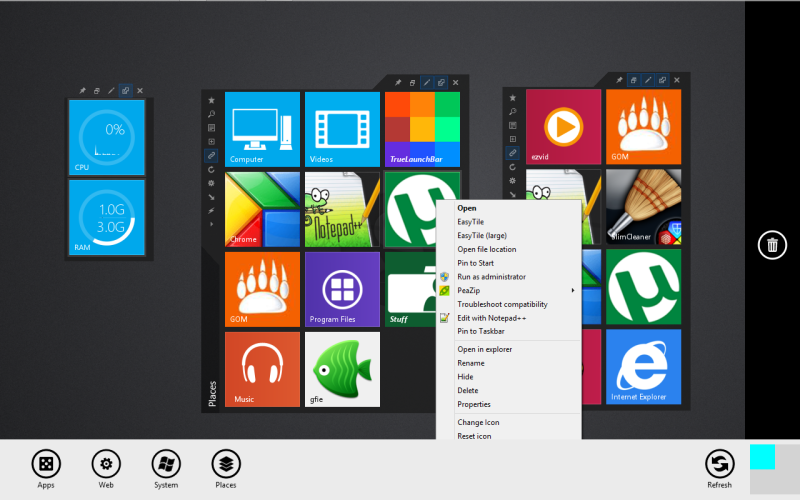Viewport: 800px width, 500px height.
Task: Select Open file location menu entry
Action: click(x=487, y=249)
